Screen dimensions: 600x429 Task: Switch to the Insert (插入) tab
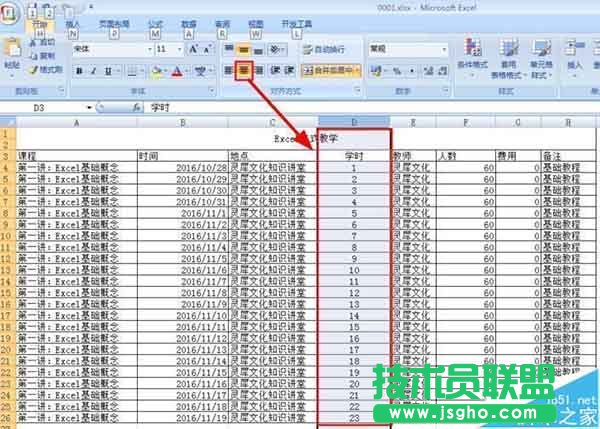(73, 24)
